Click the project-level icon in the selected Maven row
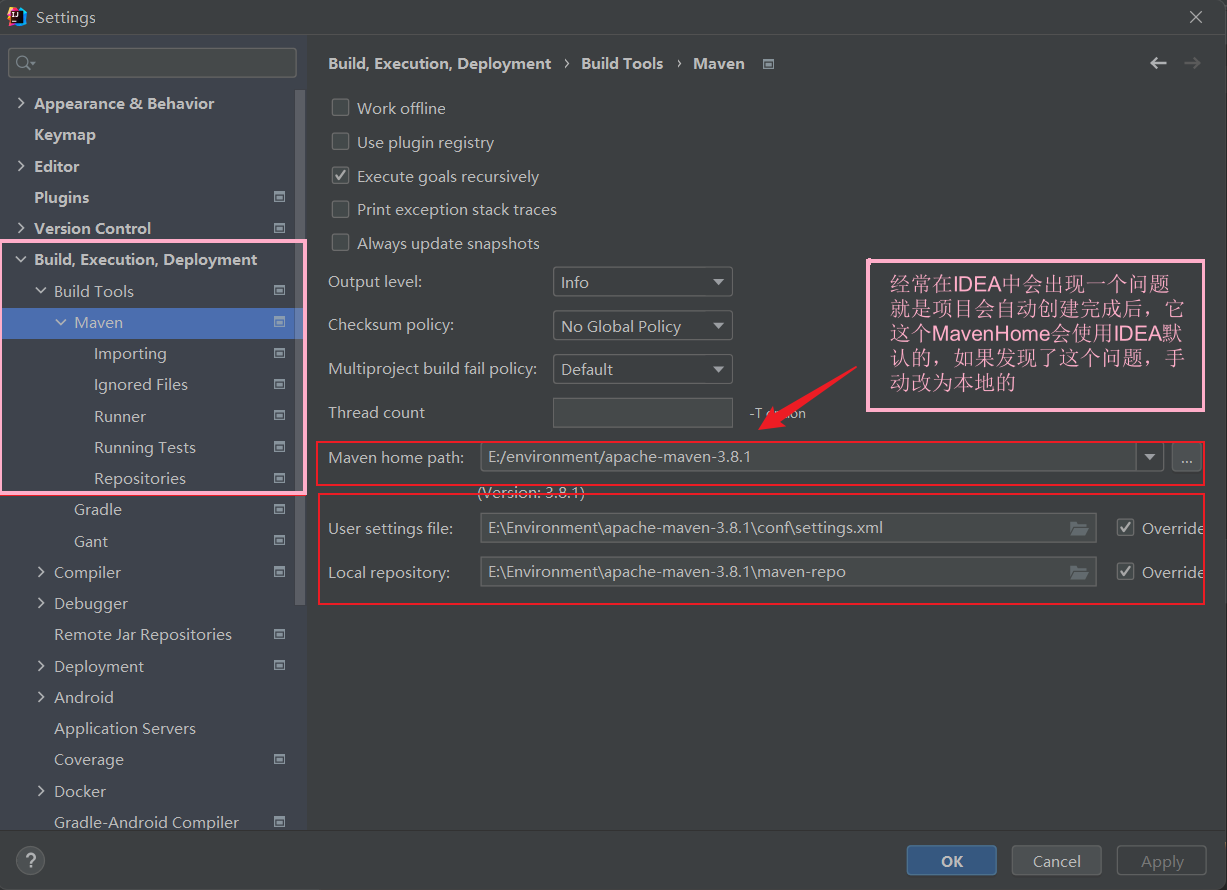The width and height of the screenshot is (1227, 890). [280, 322]
